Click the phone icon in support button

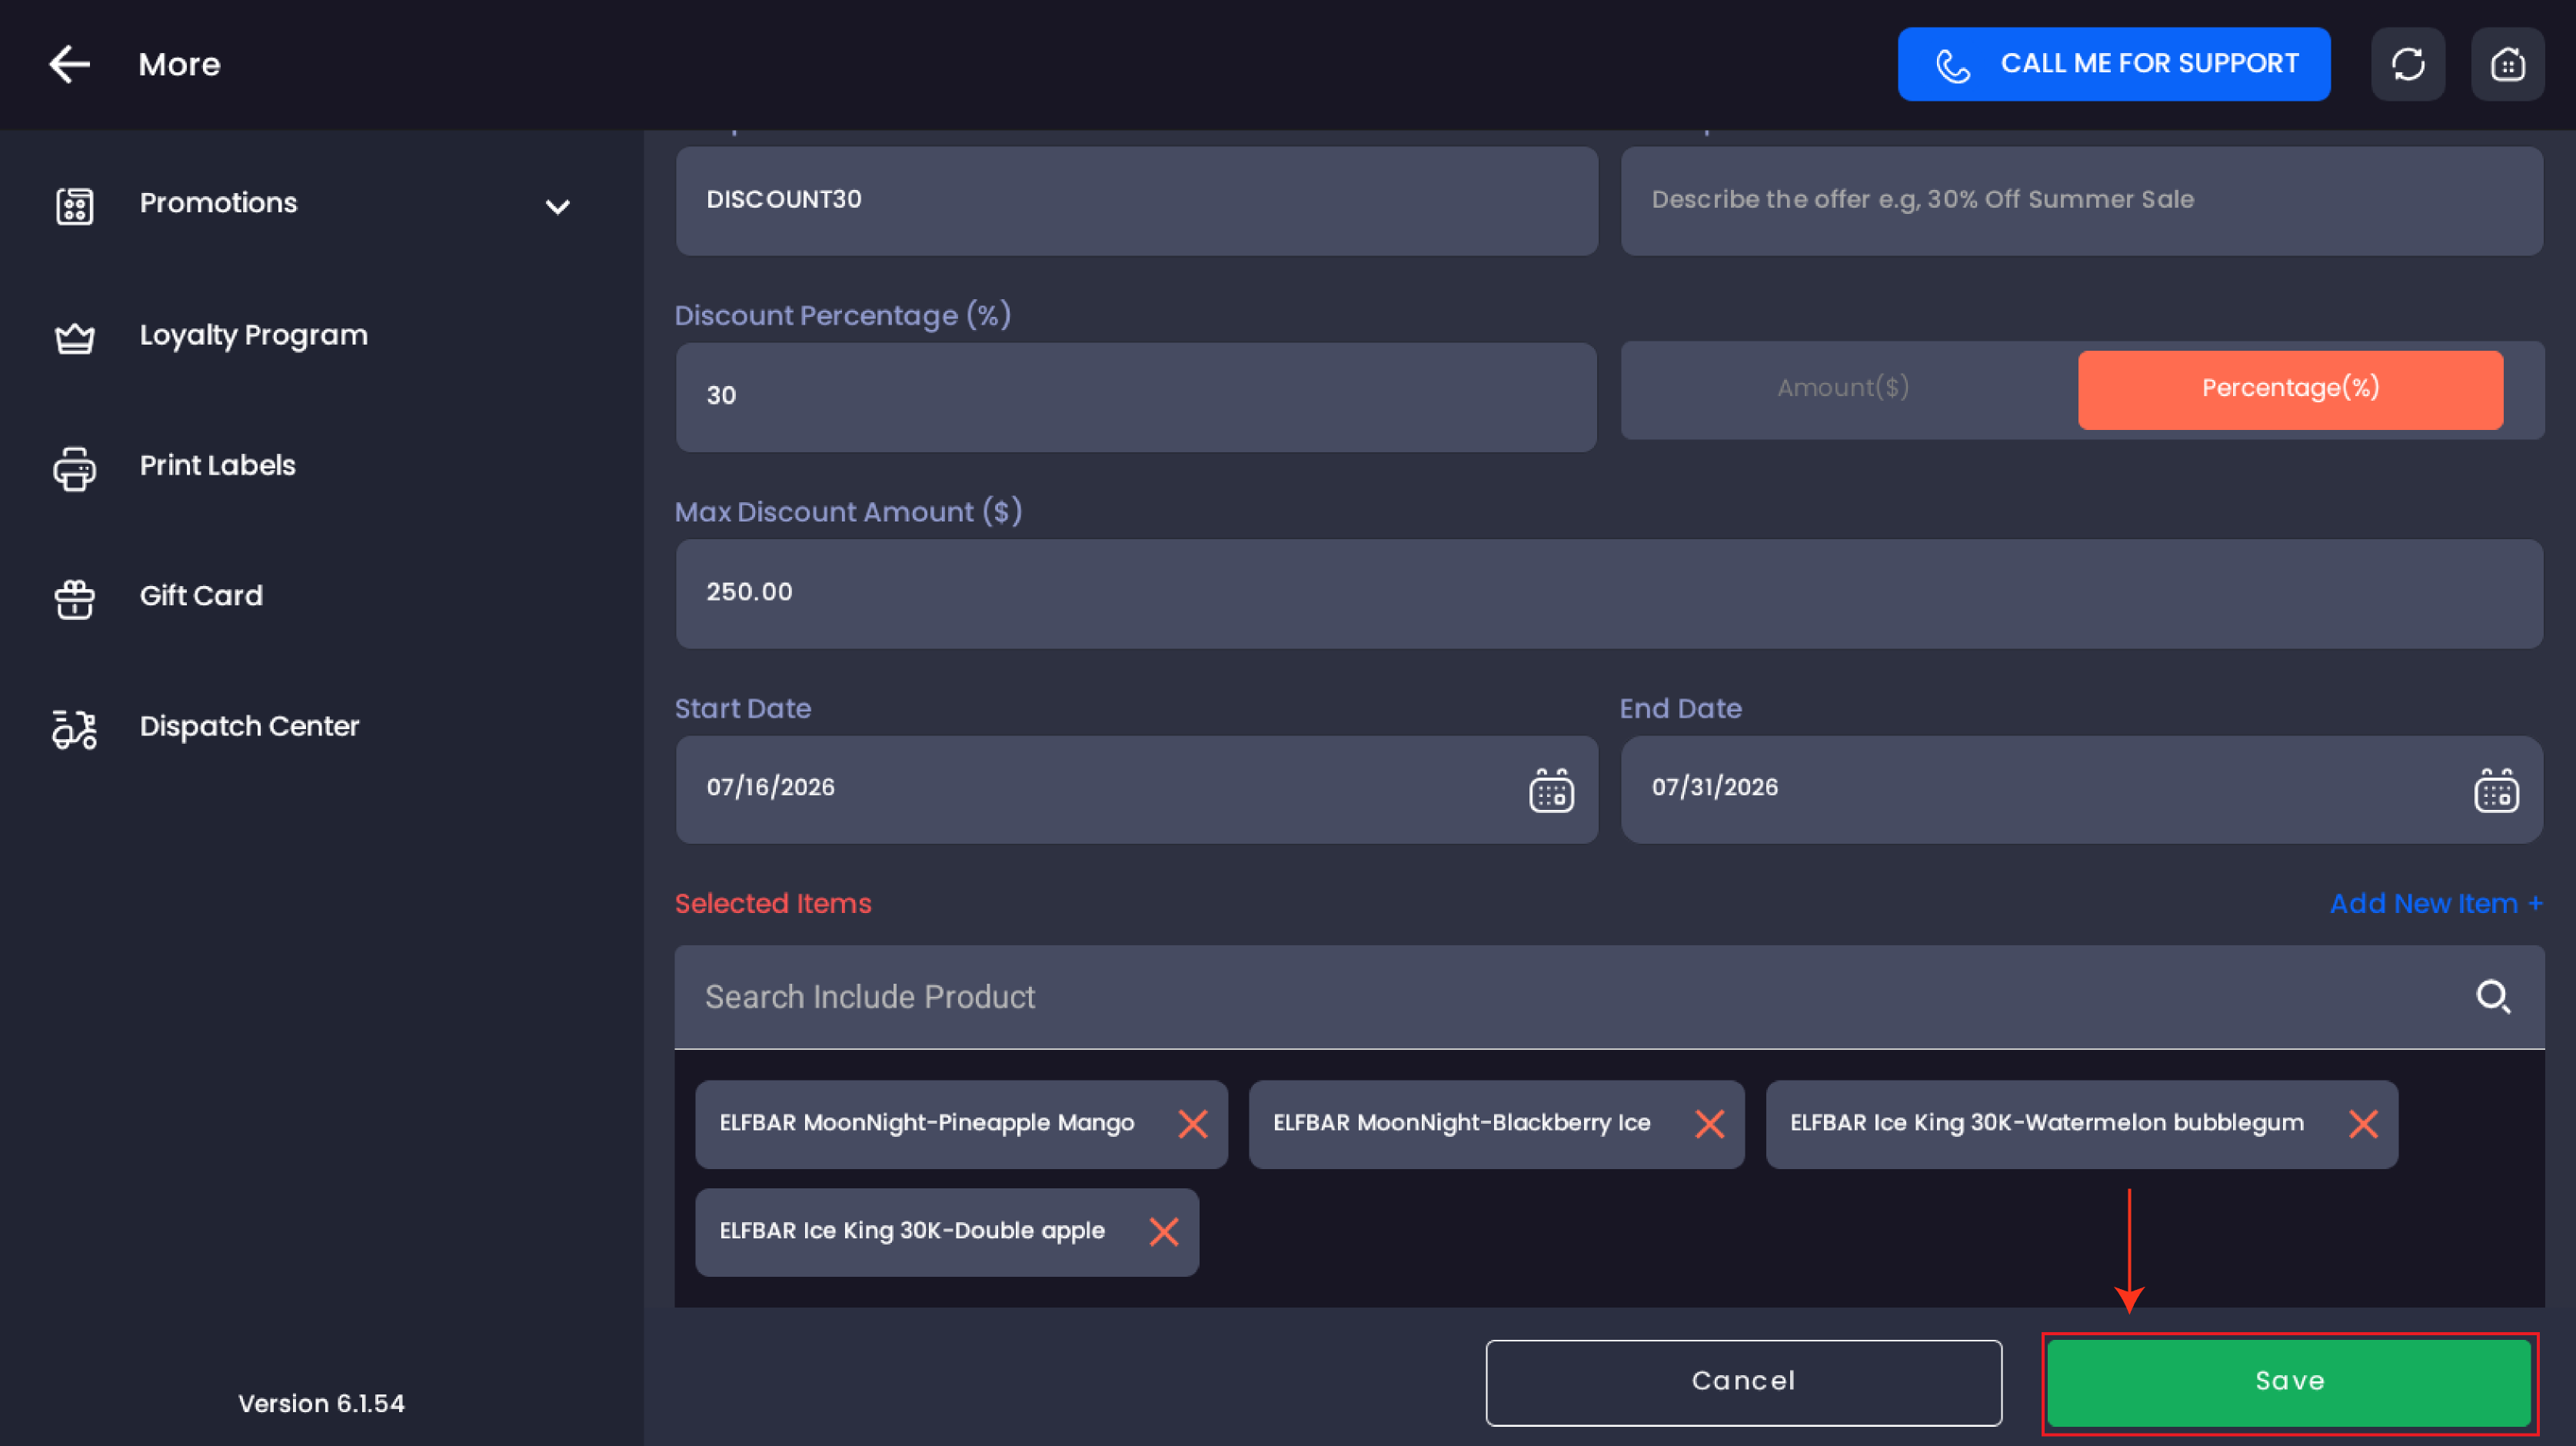point(1952,65)
